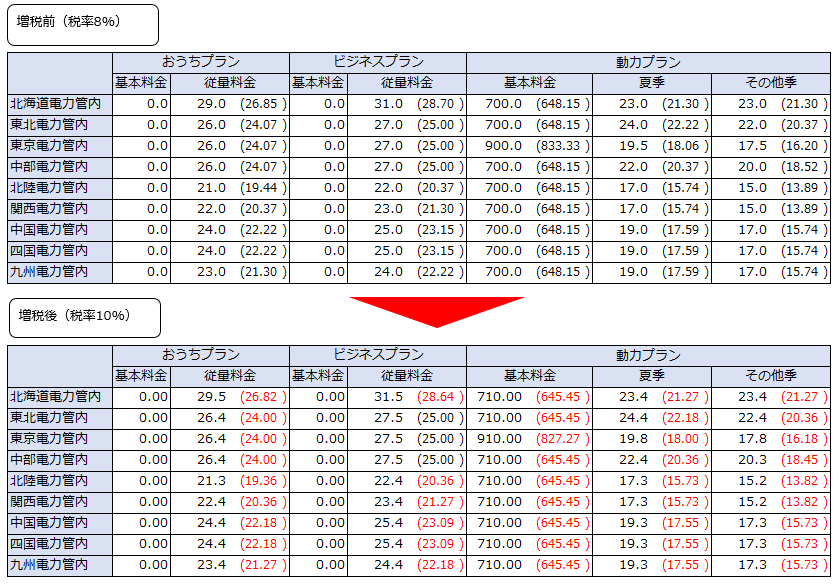This screenshot has width=839, height=586.
Task: Click the red '(19.36' value in Hokuriku's row
Action: 258,481
